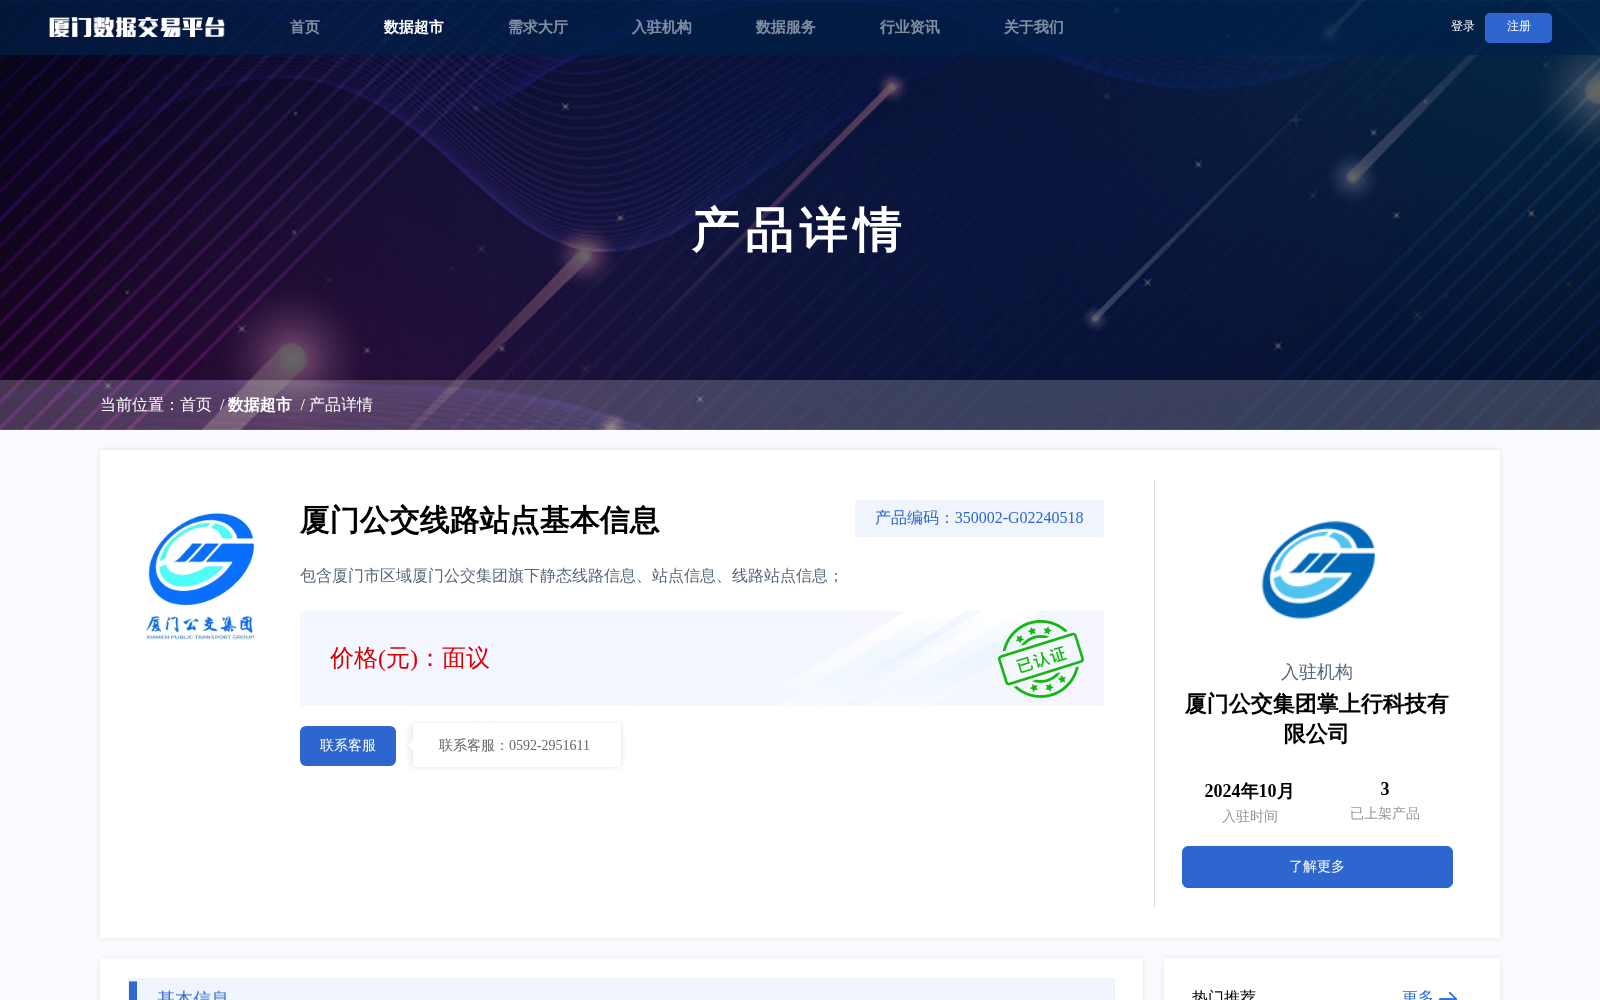Open the 数据超市 navigation item
This screenshot has height=1000, width=1600.
click(413, 27)
